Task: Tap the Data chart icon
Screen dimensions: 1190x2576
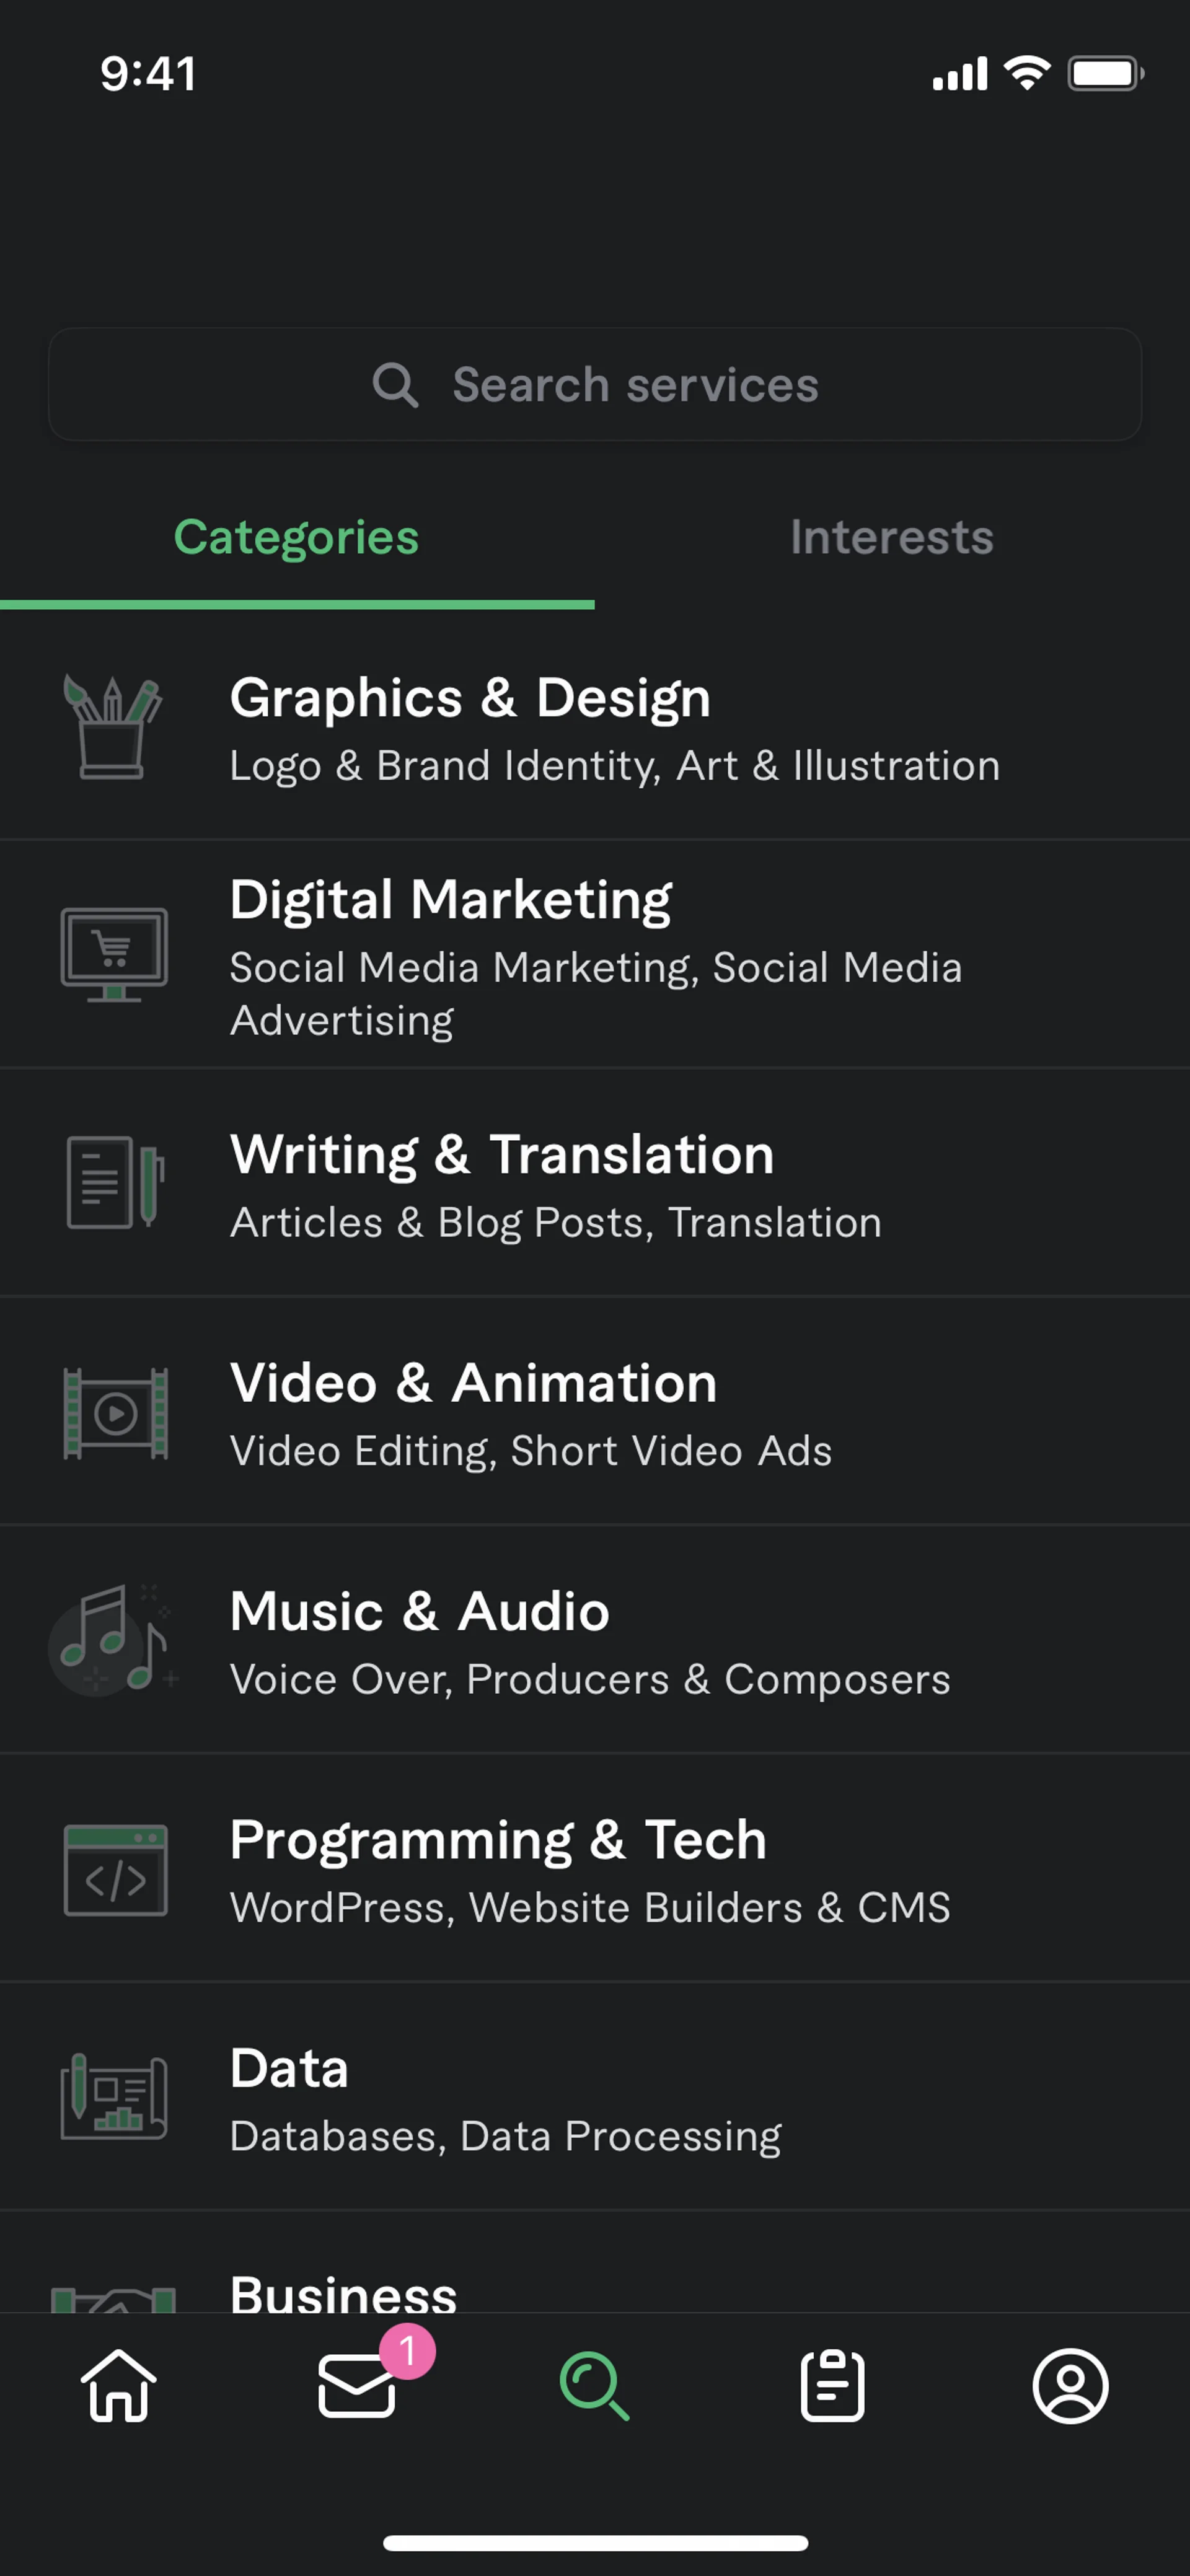Action: pyautogui.click(x=114, y=2097)
